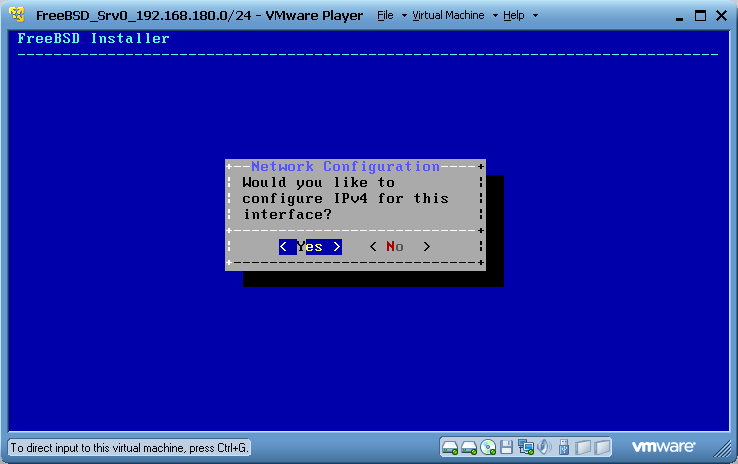The height and width of the screenshot is (464, 738).
Task: Click the dropdown arrow after Help
Action: pyautogui.click(x=535, y=16)
